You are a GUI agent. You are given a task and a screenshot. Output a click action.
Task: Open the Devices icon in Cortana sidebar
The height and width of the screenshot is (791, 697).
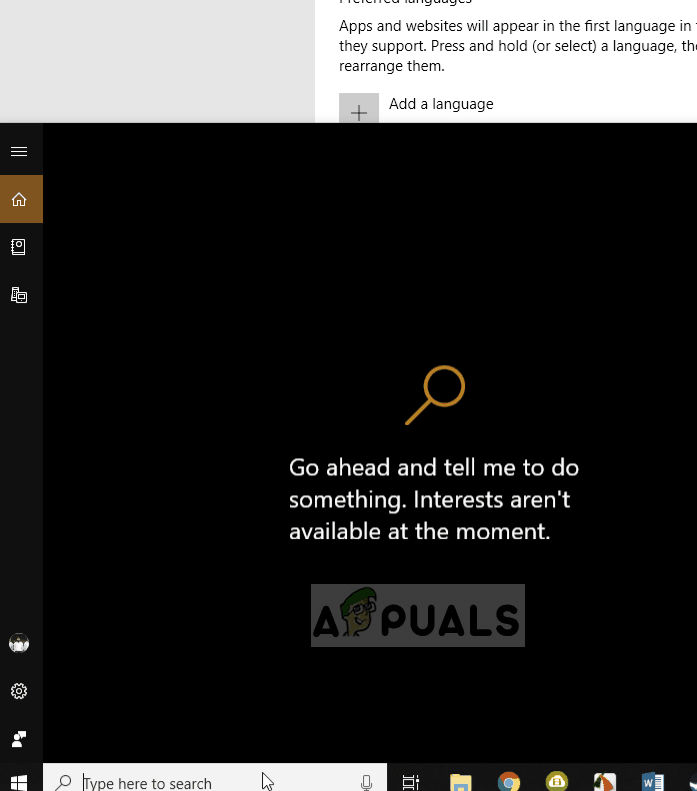pyautogui.click(x=19, y=295)
